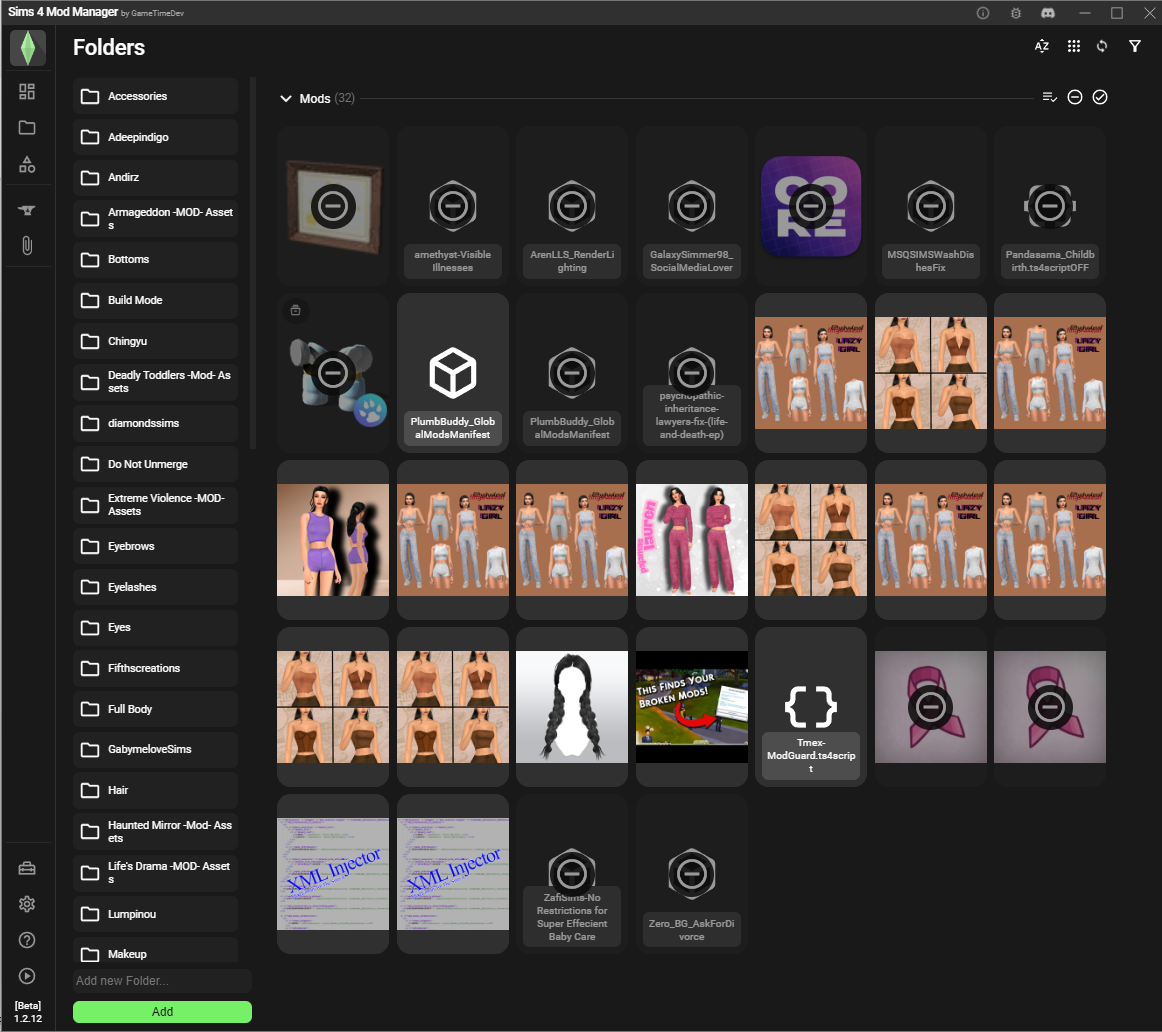Open the toolbox icon in sidebar
The height and width of the screenshot is (1032, 1162).
coord(27,868)
